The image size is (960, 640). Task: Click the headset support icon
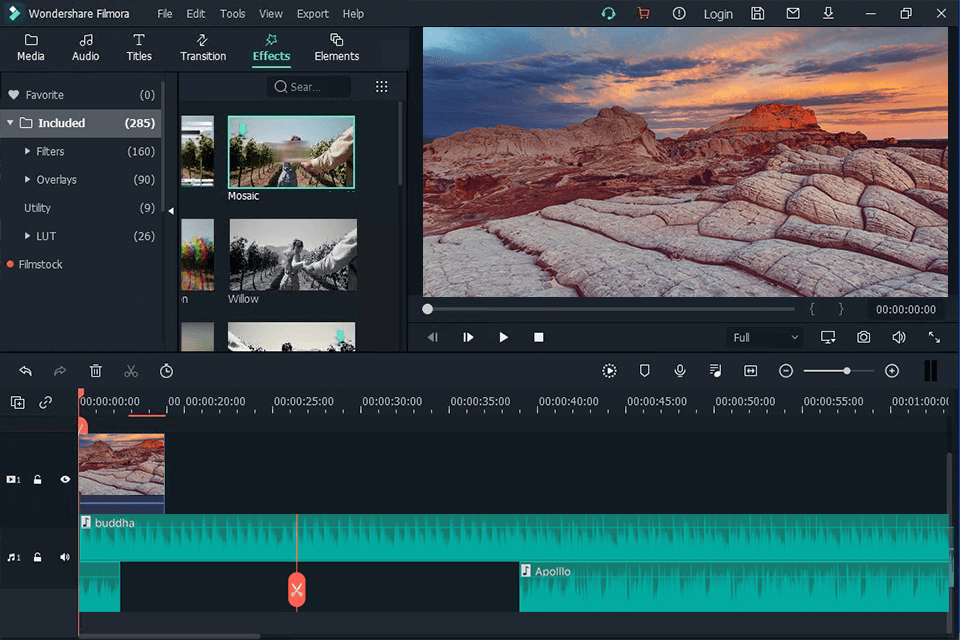point(608,13)
